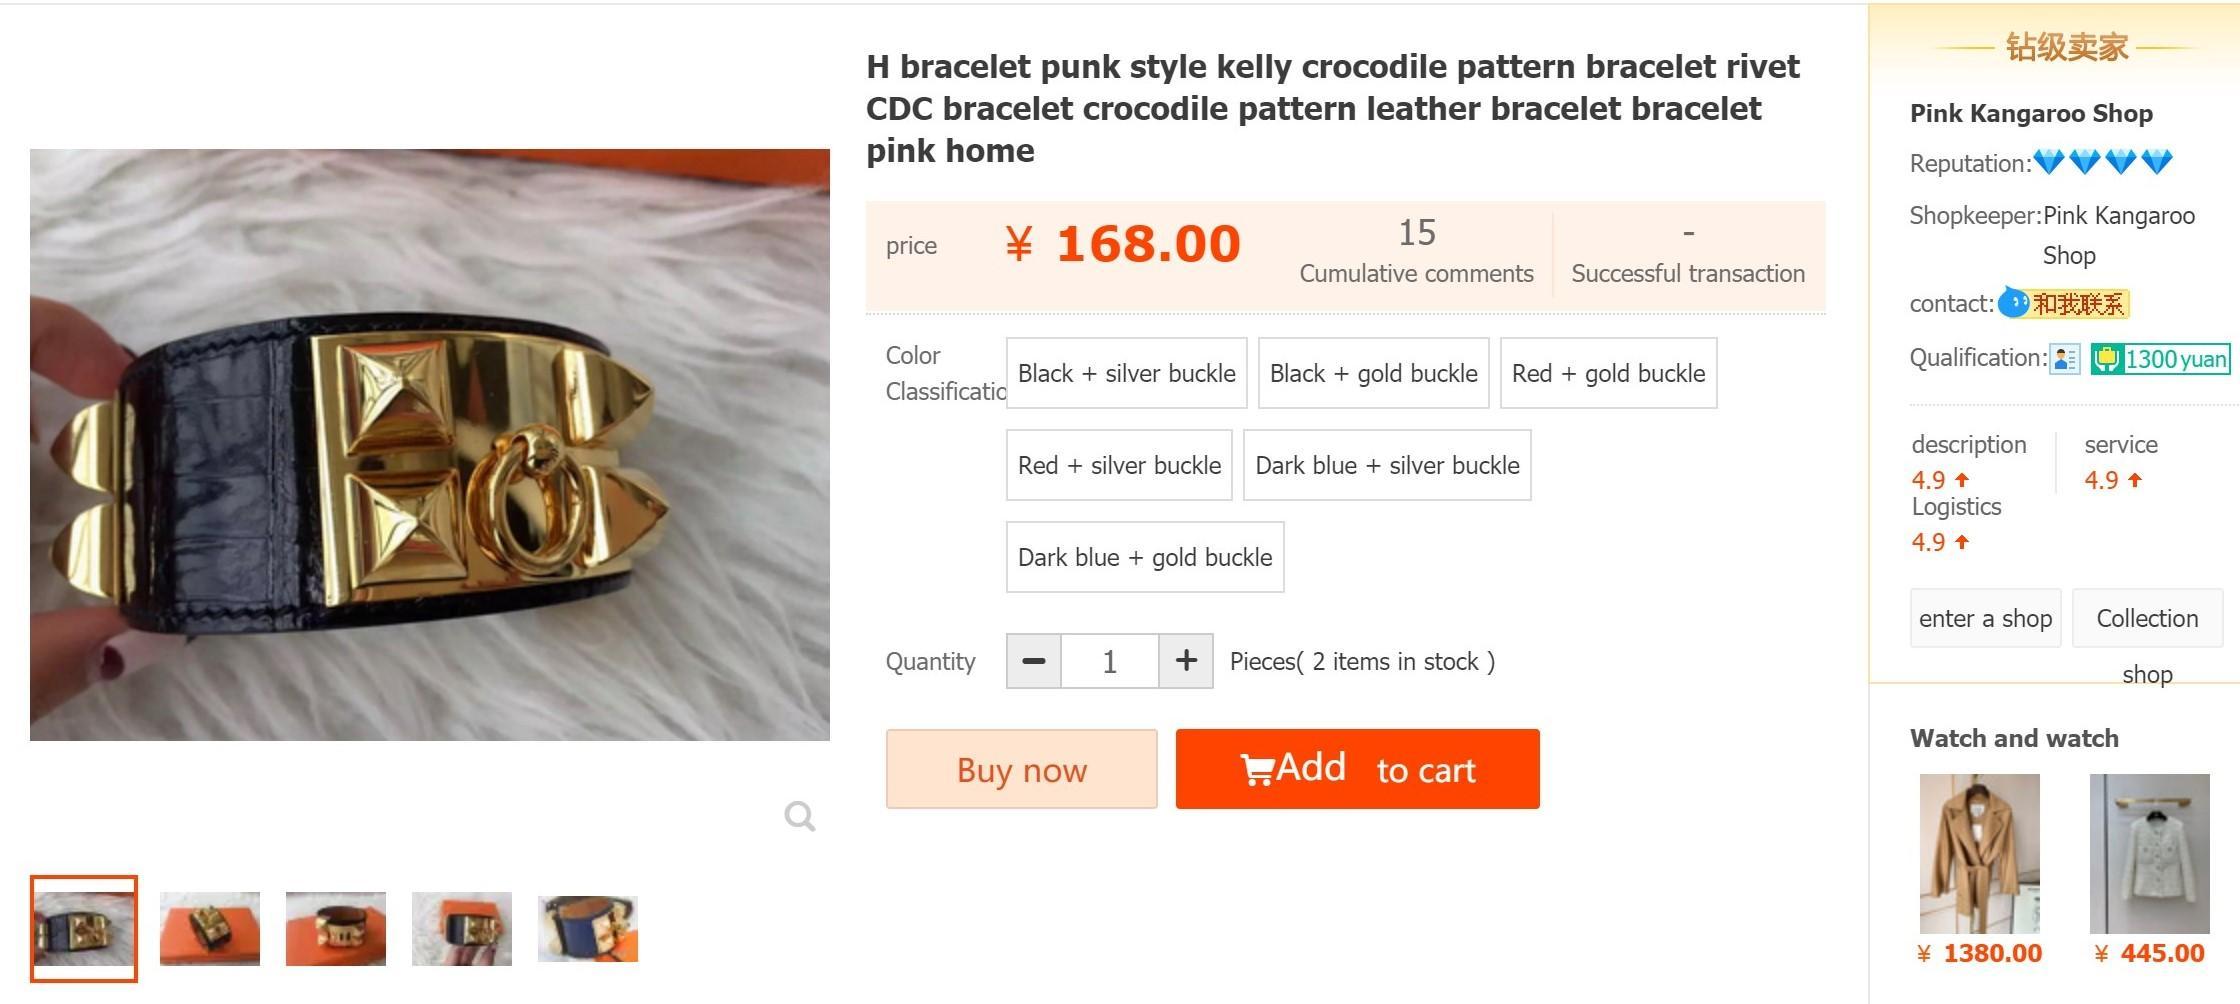
Task: Show the blue bracelet thumbnail image
Action: point(588,929)
